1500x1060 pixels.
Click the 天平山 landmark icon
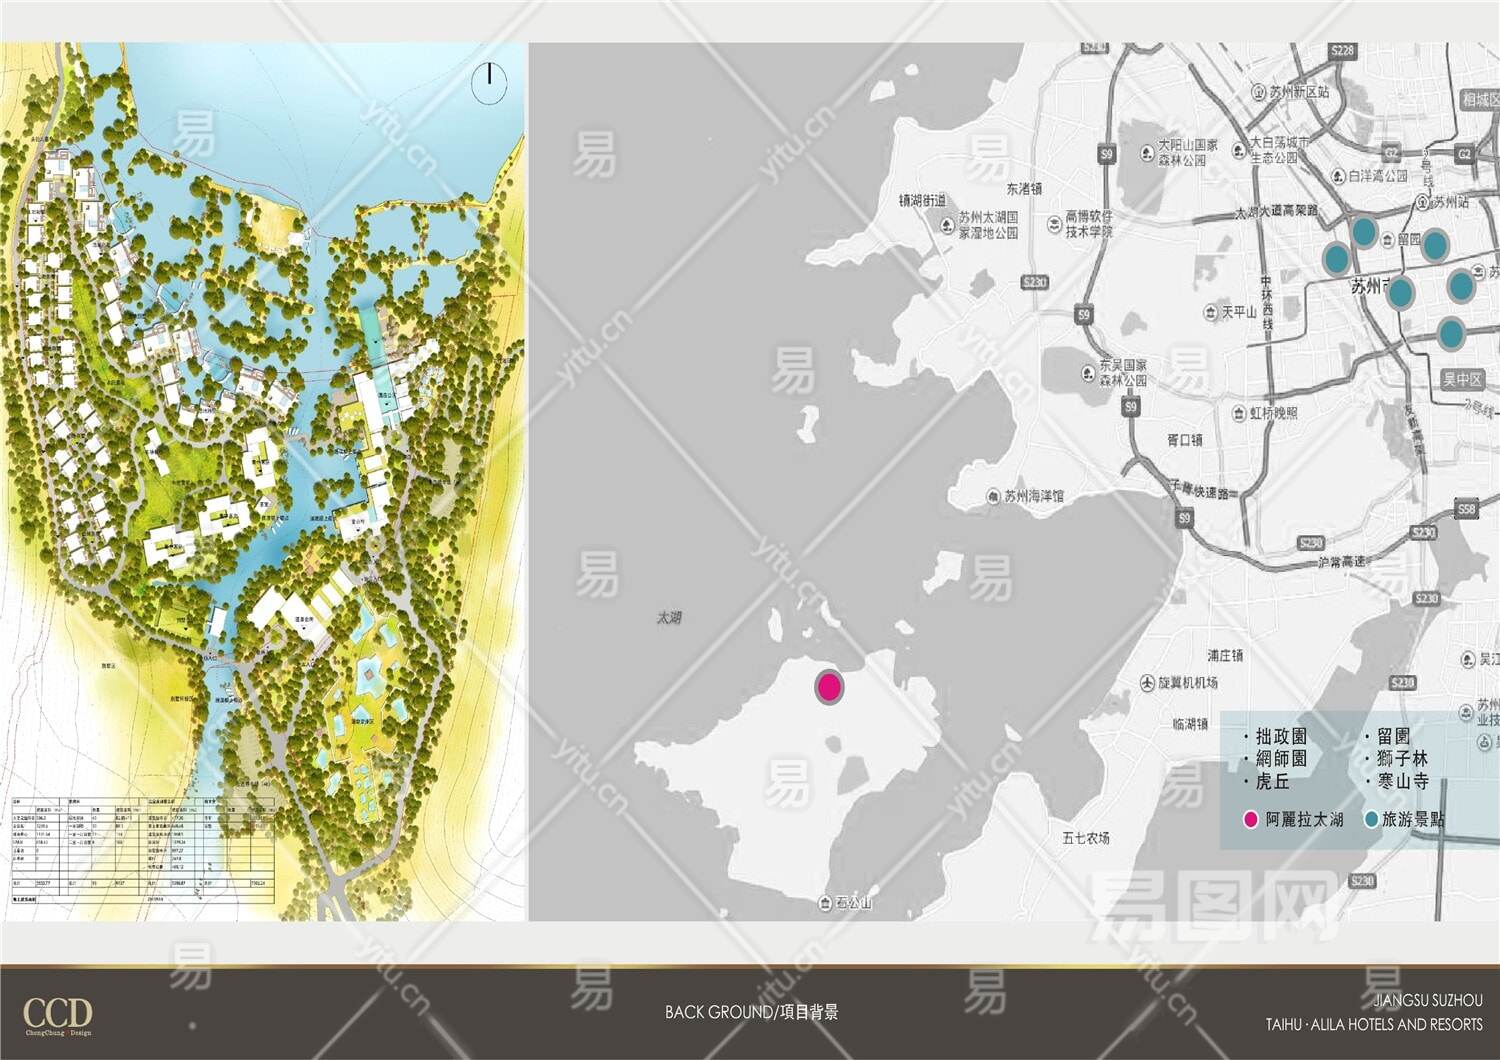coord(1211,312)
